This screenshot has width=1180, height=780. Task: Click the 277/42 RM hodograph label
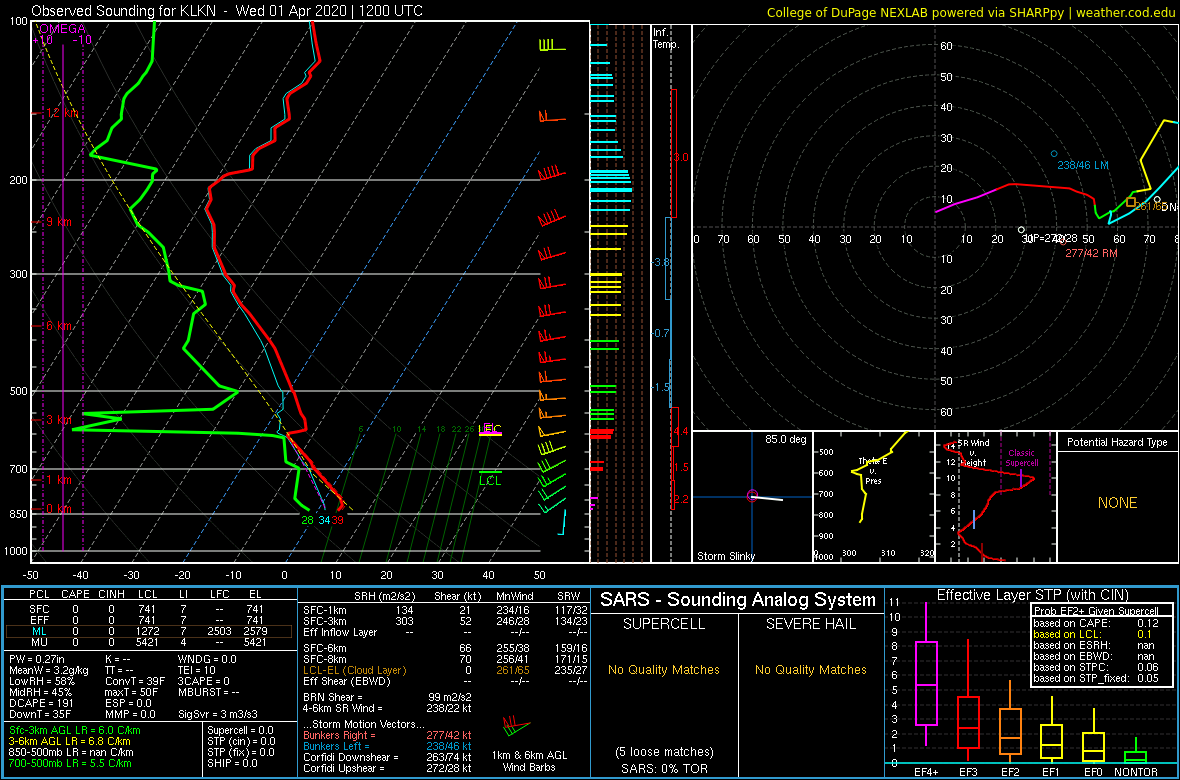point(1090,254)
